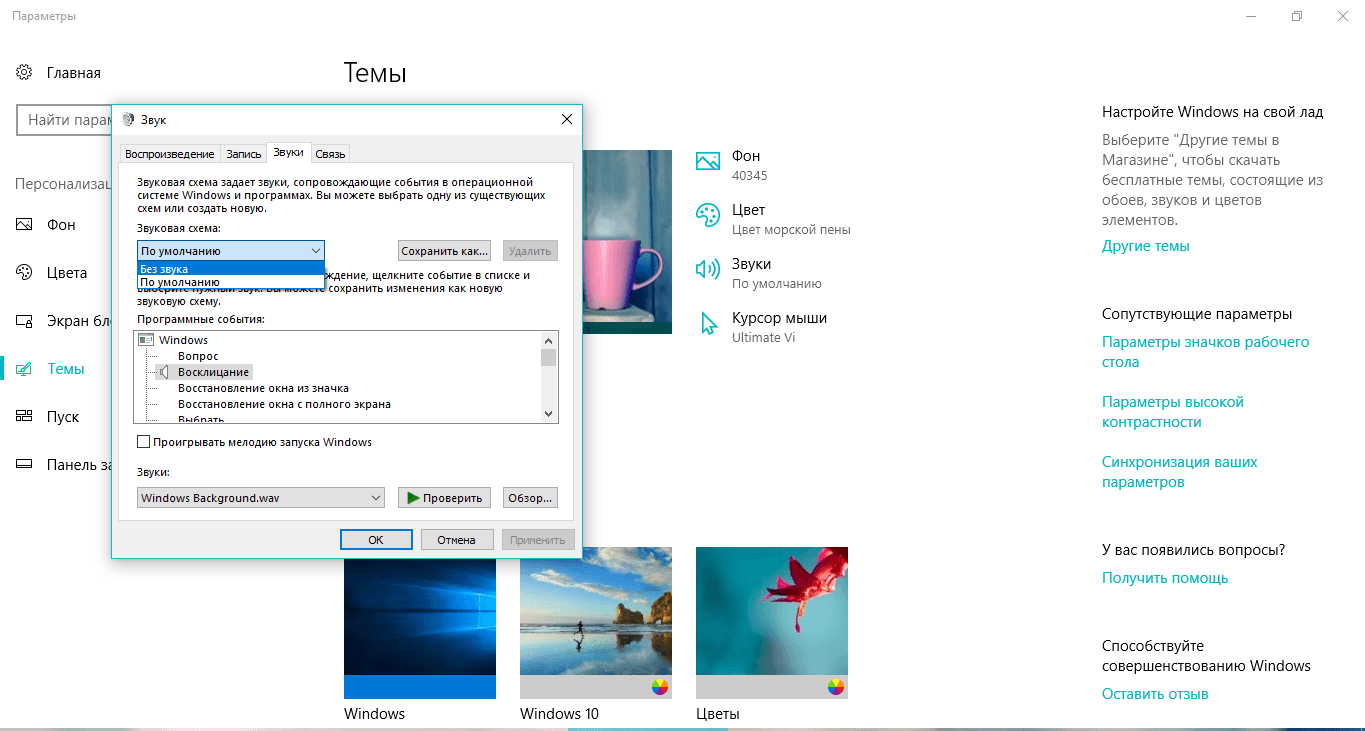The width and height of the screenshot is (1365, 731).
Task: Open the Цвет palette icon in theme settings
Action: (x=708, y=215)
